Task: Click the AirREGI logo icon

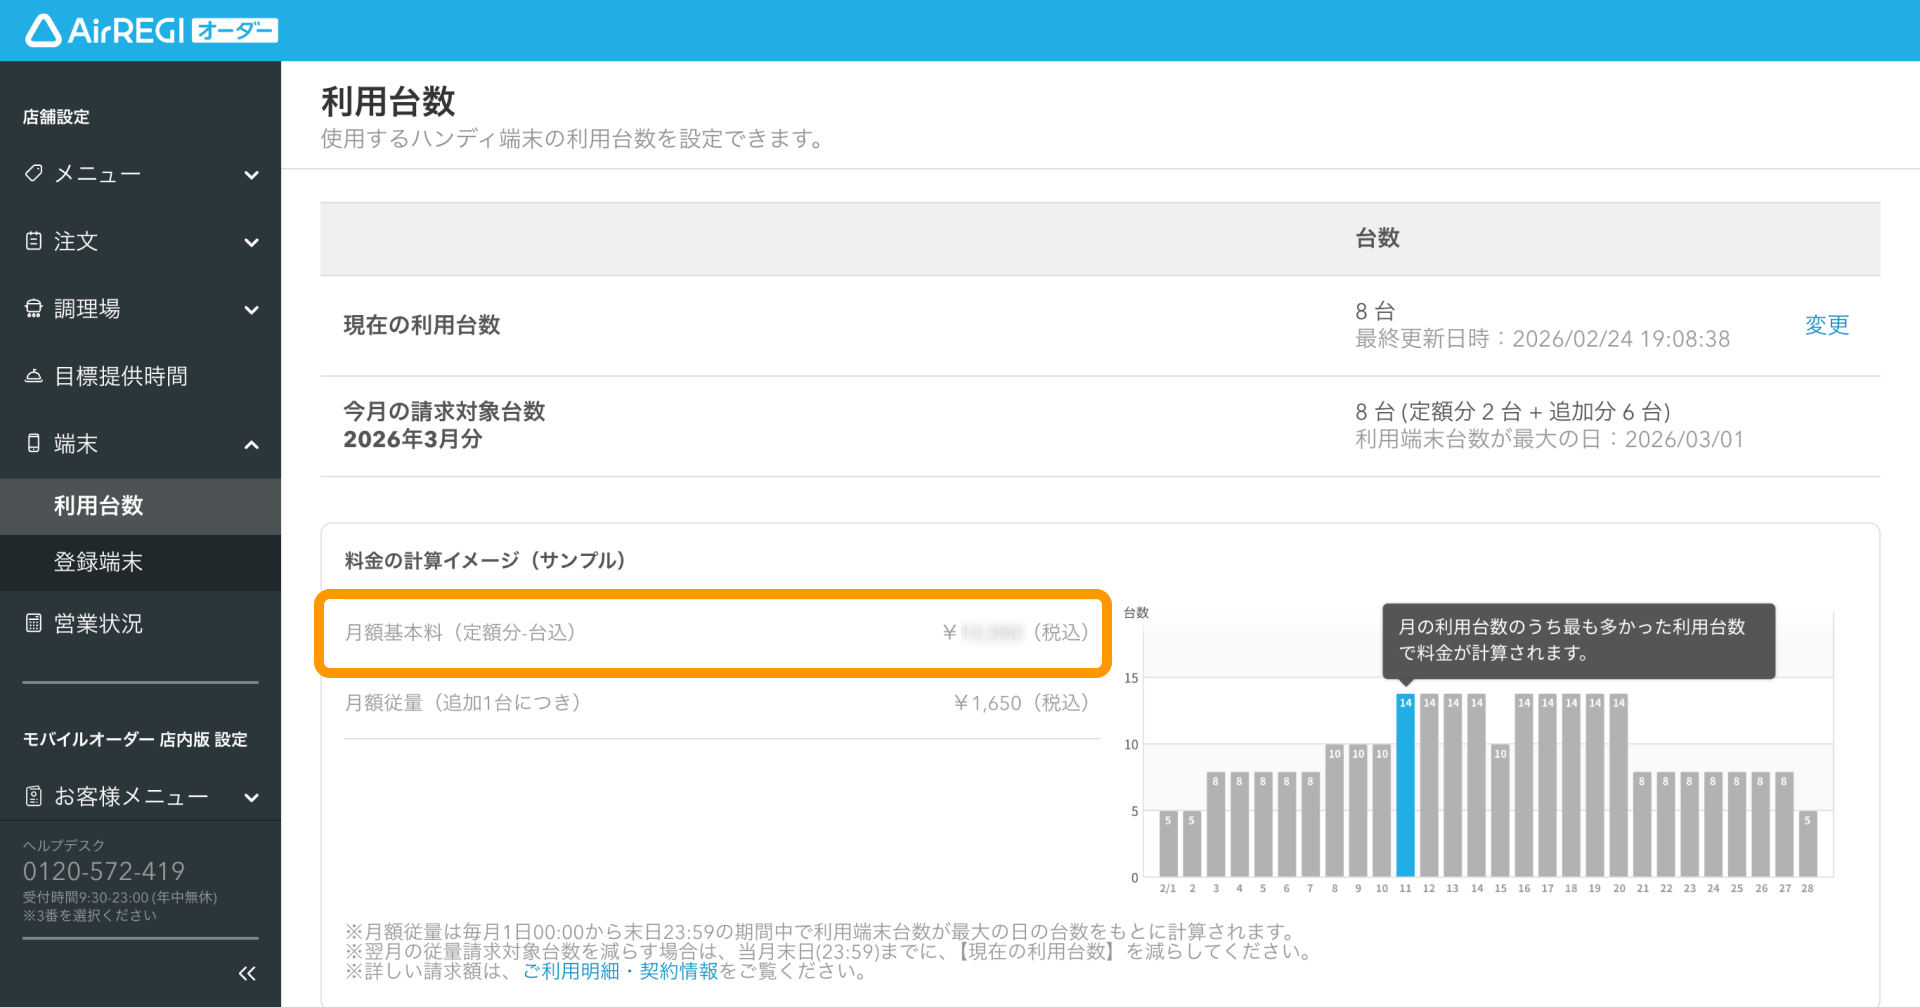Action: [x=43, y=31]
